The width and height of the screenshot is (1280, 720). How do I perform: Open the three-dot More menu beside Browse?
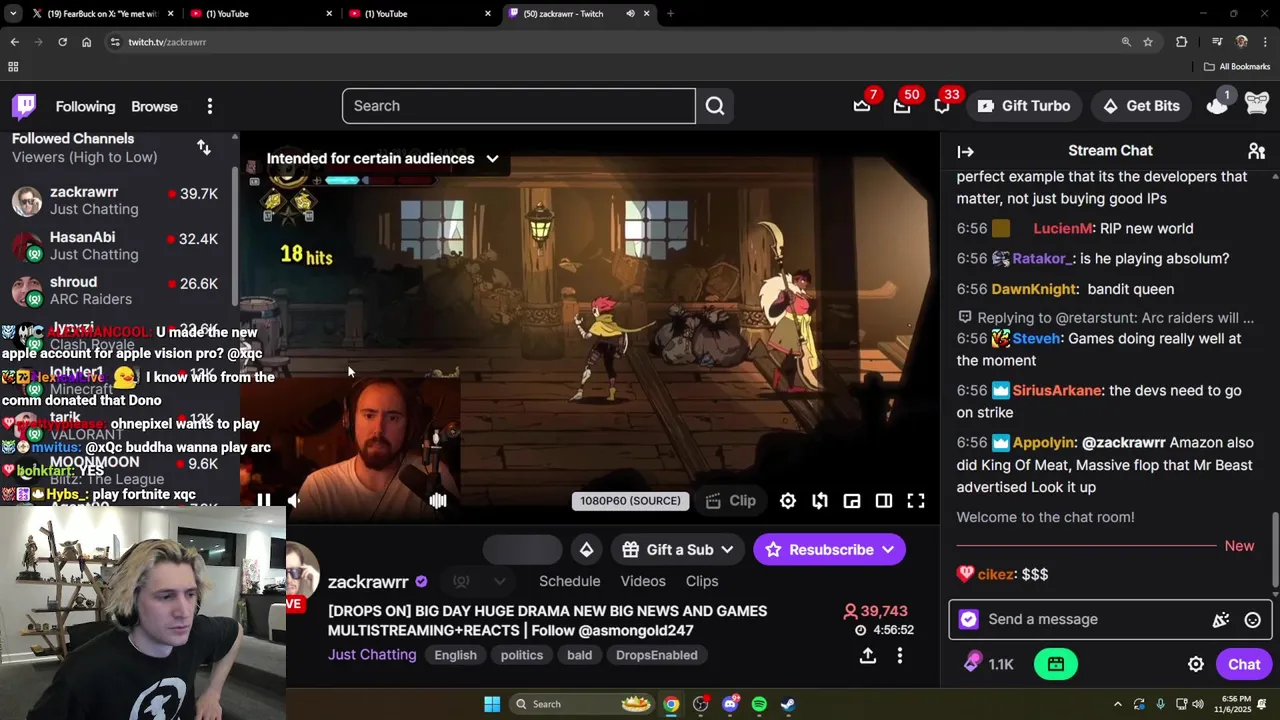point(209,106)
